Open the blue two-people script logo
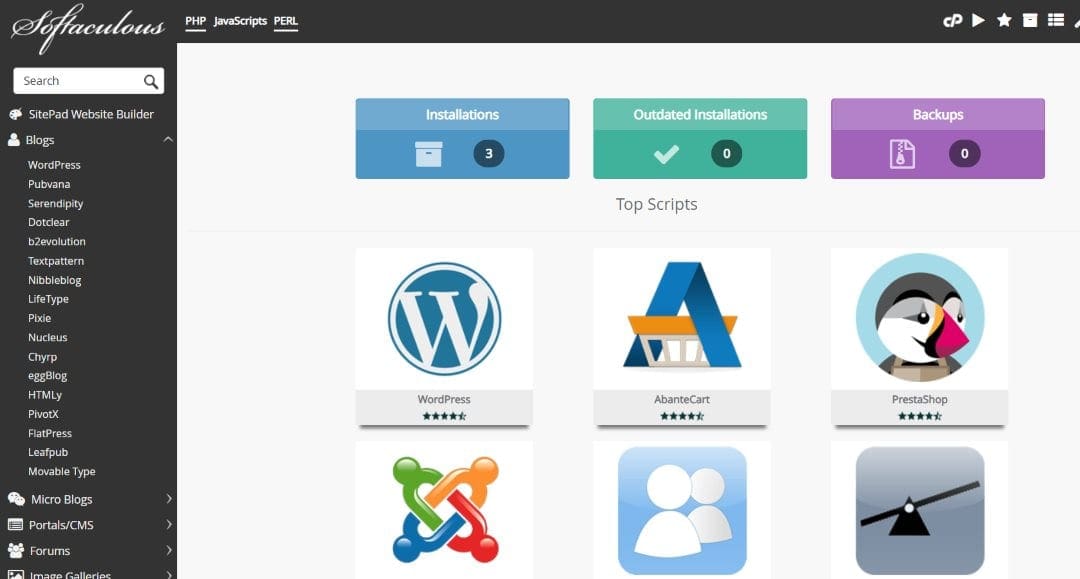Screen dimensions: 1080x579 [x=682, y=510]
